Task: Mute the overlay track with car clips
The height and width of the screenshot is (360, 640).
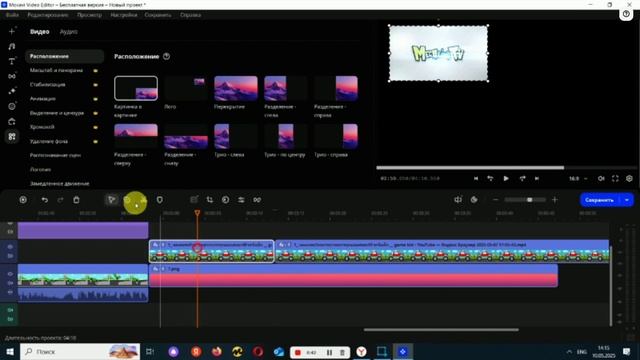Action: (x=10, y=256)
